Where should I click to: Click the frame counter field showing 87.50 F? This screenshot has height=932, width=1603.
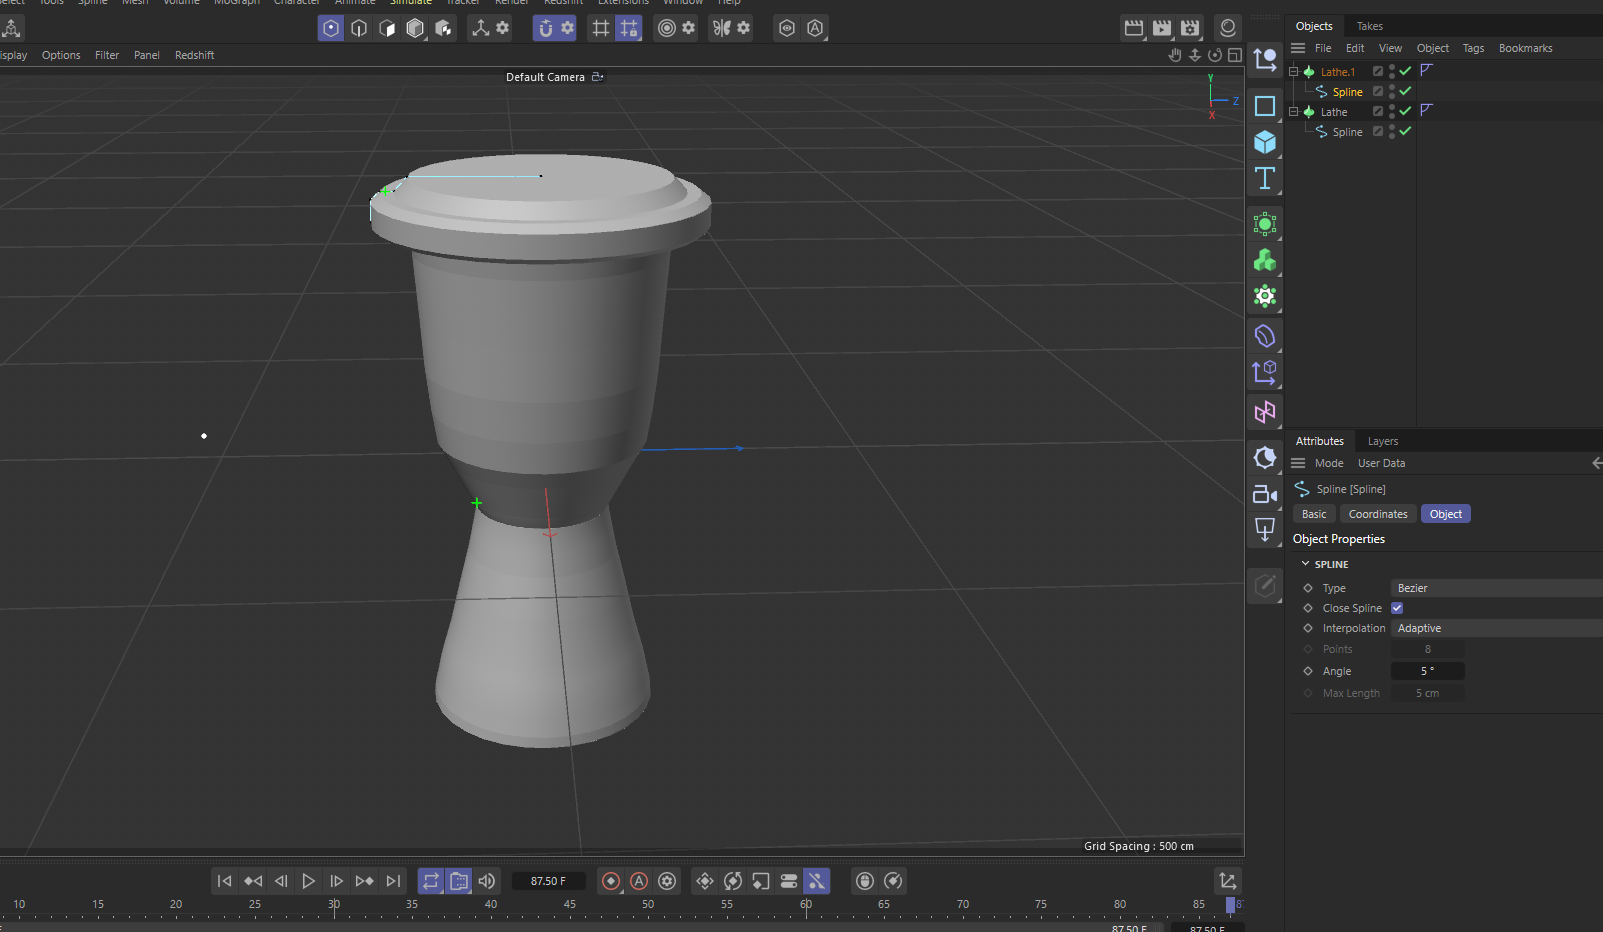coord(548,881)
